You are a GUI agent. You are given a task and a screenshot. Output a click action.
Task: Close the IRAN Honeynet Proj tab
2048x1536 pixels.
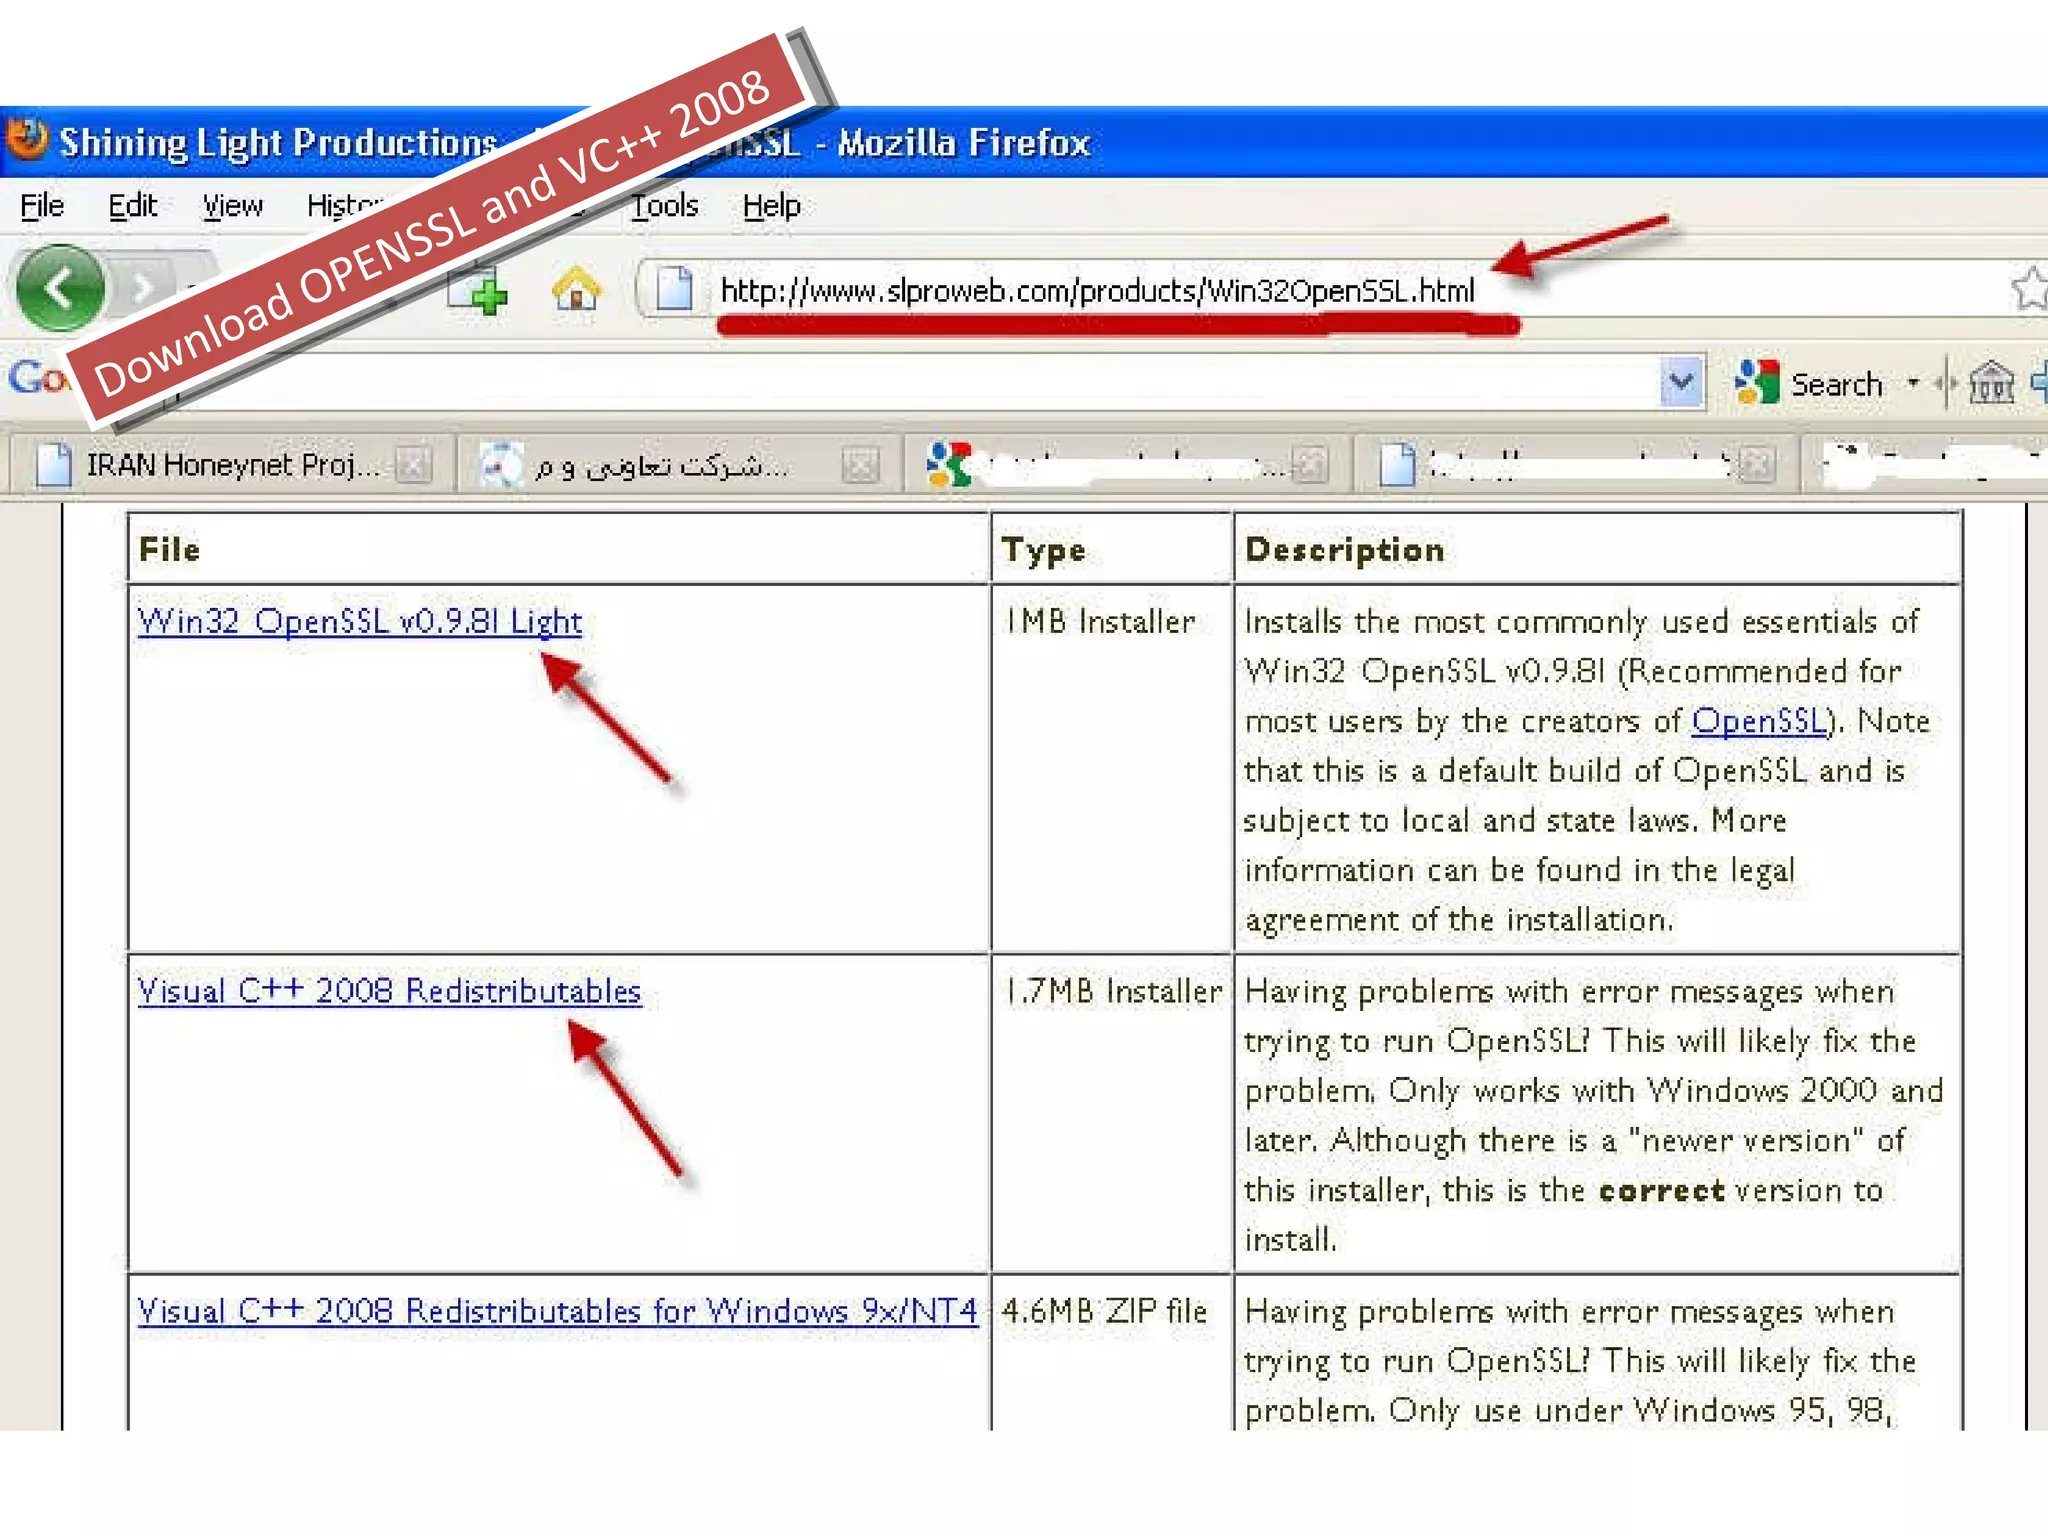pyautogui.click(x=414, y=465)
